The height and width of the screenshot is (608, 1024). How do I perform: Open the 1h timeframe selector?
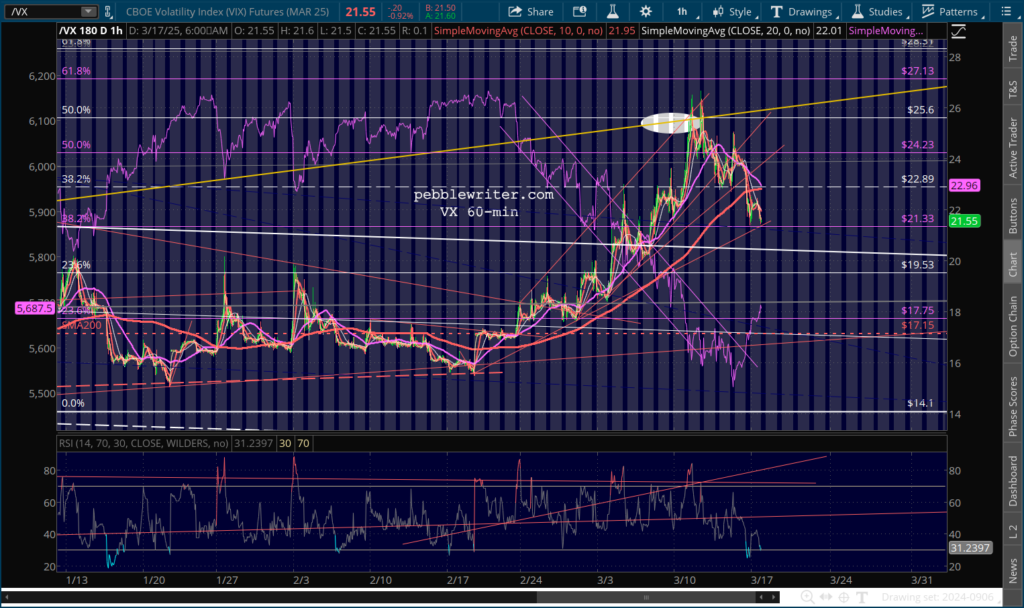pyautogui.click(x=682, y=12)
